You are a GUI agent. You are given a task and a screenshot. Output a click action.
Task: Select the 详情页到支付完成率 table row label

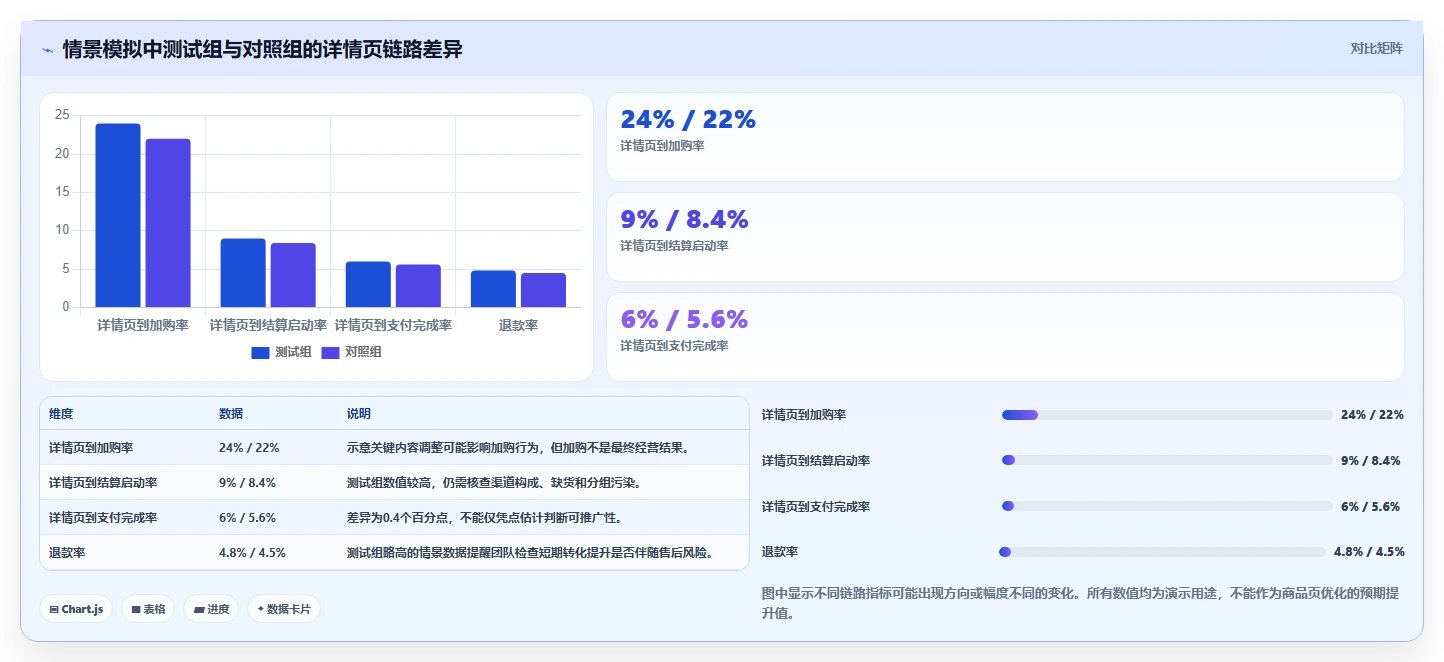tap(103, 518)
